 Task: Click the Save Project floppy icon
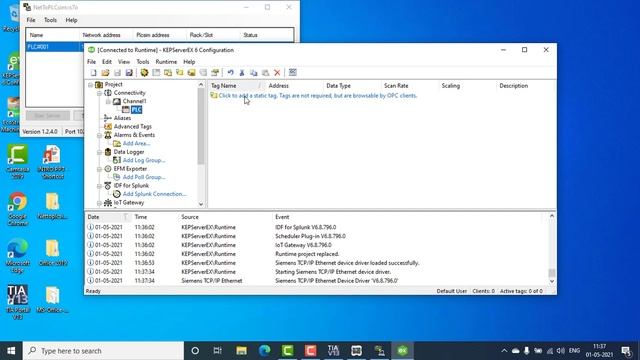point(117,73)
